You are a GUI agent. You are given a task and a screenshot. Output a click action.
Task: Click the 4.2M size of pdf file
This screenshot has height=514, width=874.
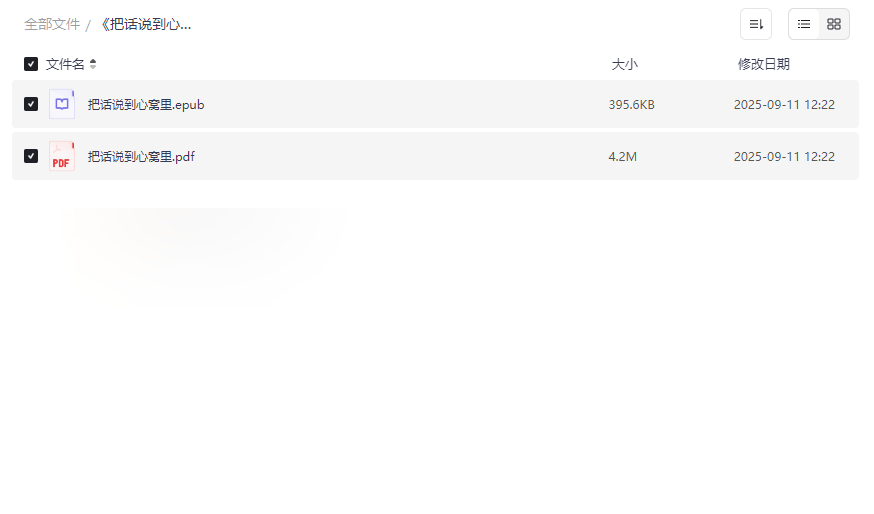tap(623, 156)
